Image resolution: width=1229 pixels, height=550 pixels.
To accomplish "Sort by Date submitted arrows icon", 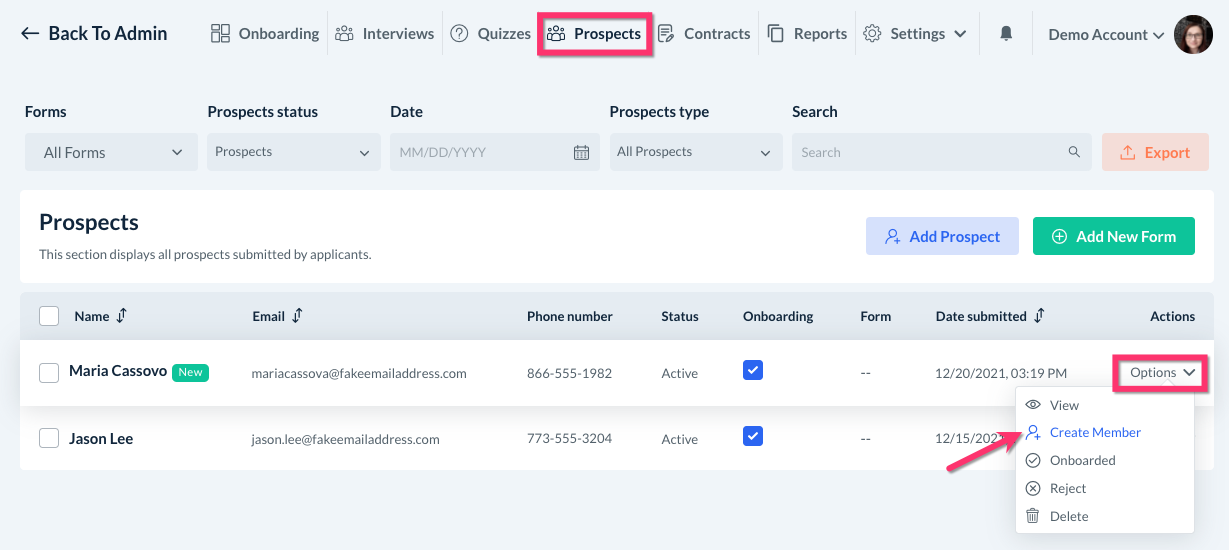I will point(1039,316).
